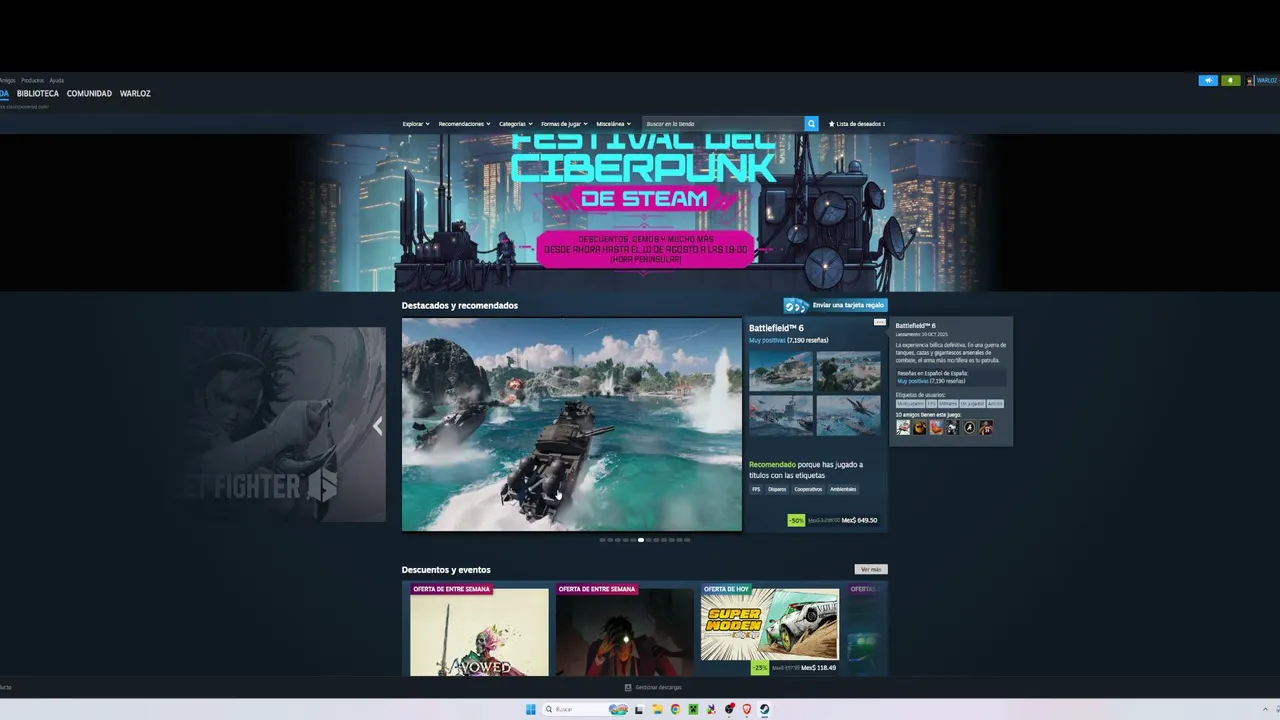Click the Mex$ 649.50 price
The height and width of the screenshot is (720, 1280).
click(859, 520)
